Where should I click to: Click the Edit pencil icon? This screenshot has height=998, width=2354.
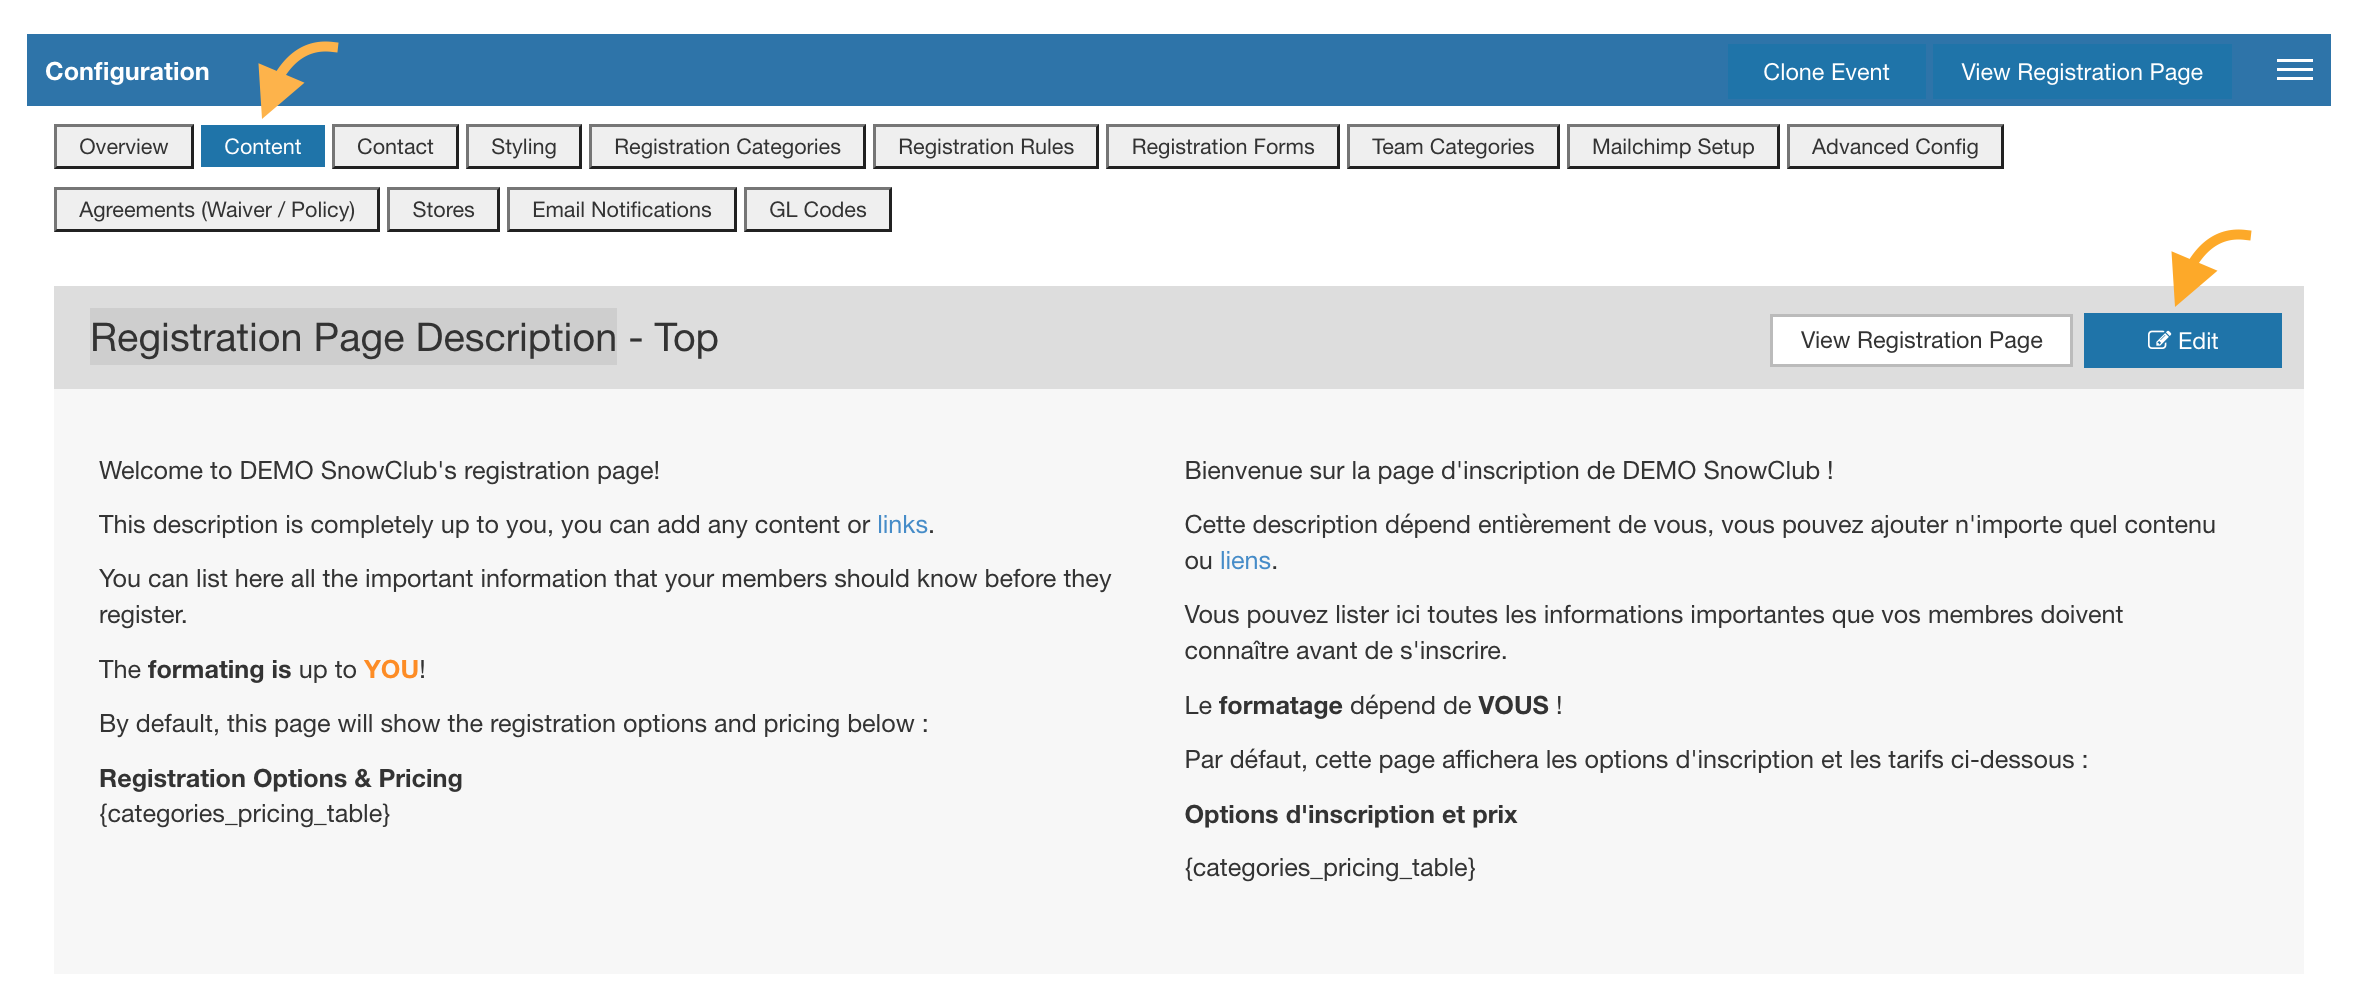pos(2156,340)
